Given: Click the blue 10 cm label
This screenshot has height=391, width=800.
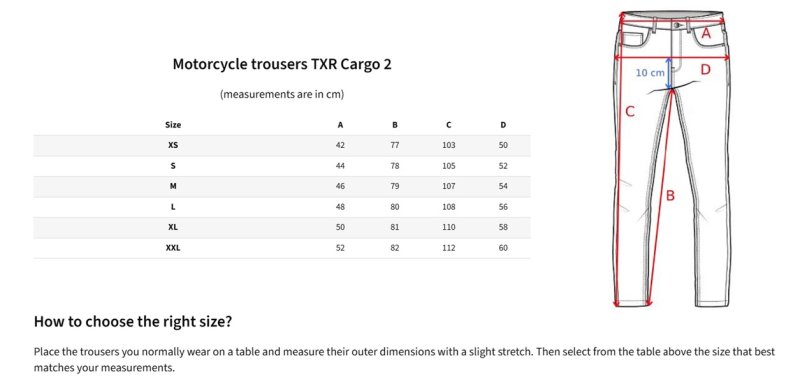Looking at the screenshot, I should [x=650, y=73].
